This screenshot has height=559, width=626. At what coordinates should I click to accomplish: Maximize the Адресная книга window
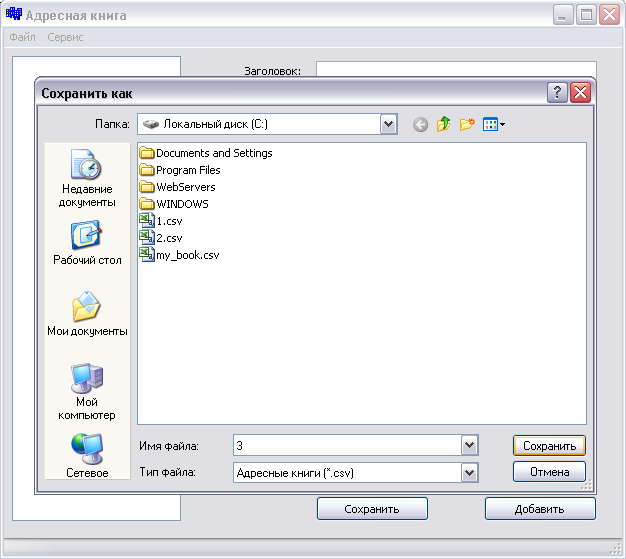(586, 15)
